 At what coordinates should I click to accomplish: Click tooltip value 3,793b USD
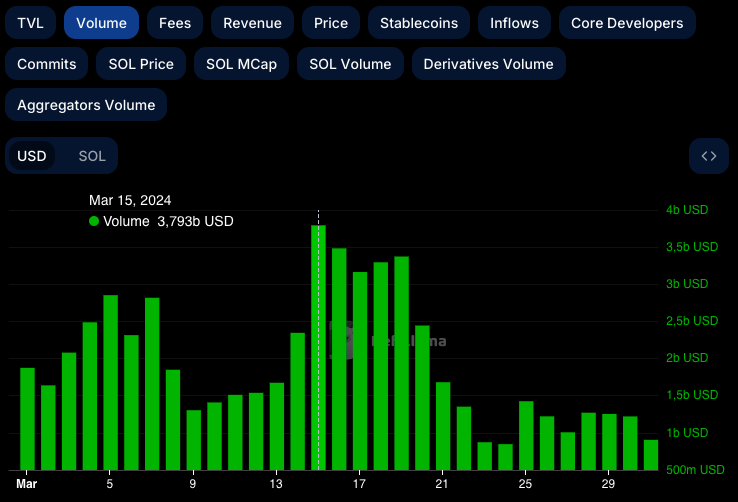(x=195, y=221)
